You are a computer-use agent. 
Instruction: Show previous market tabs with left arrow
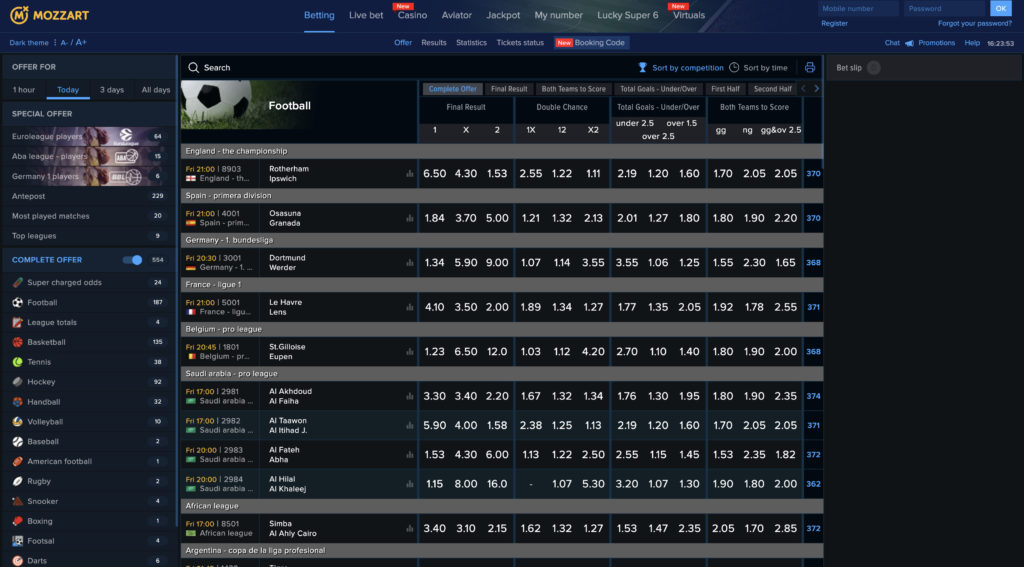point(803,89)
